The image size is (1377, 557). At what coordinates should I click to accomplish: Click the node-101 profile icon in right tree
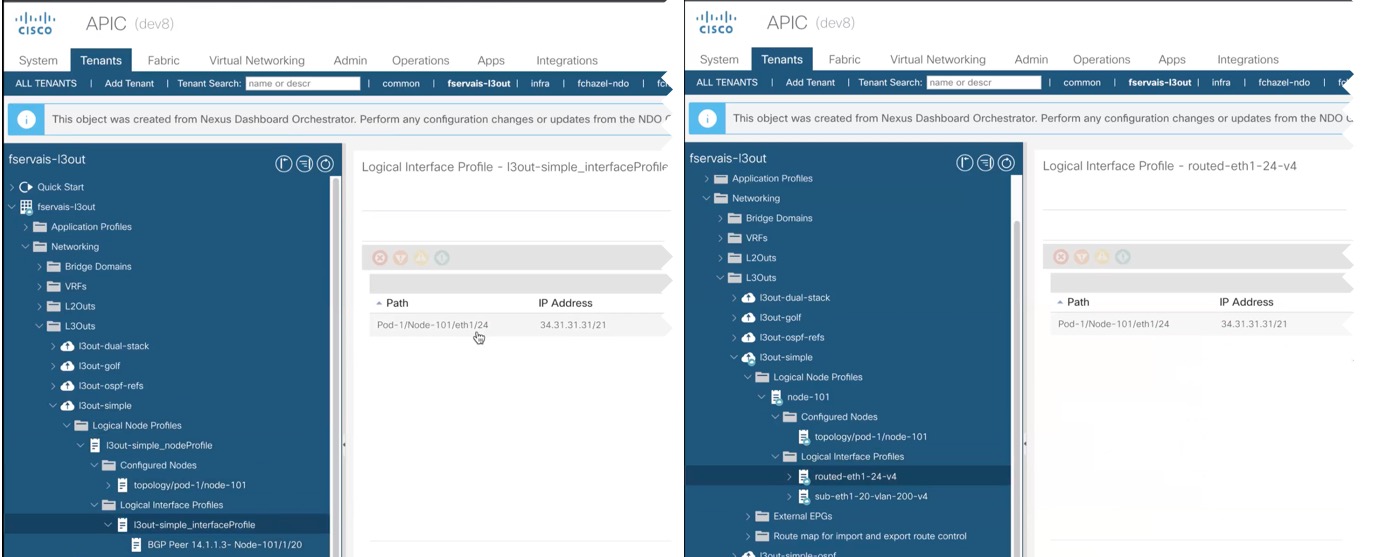(776, 397)
